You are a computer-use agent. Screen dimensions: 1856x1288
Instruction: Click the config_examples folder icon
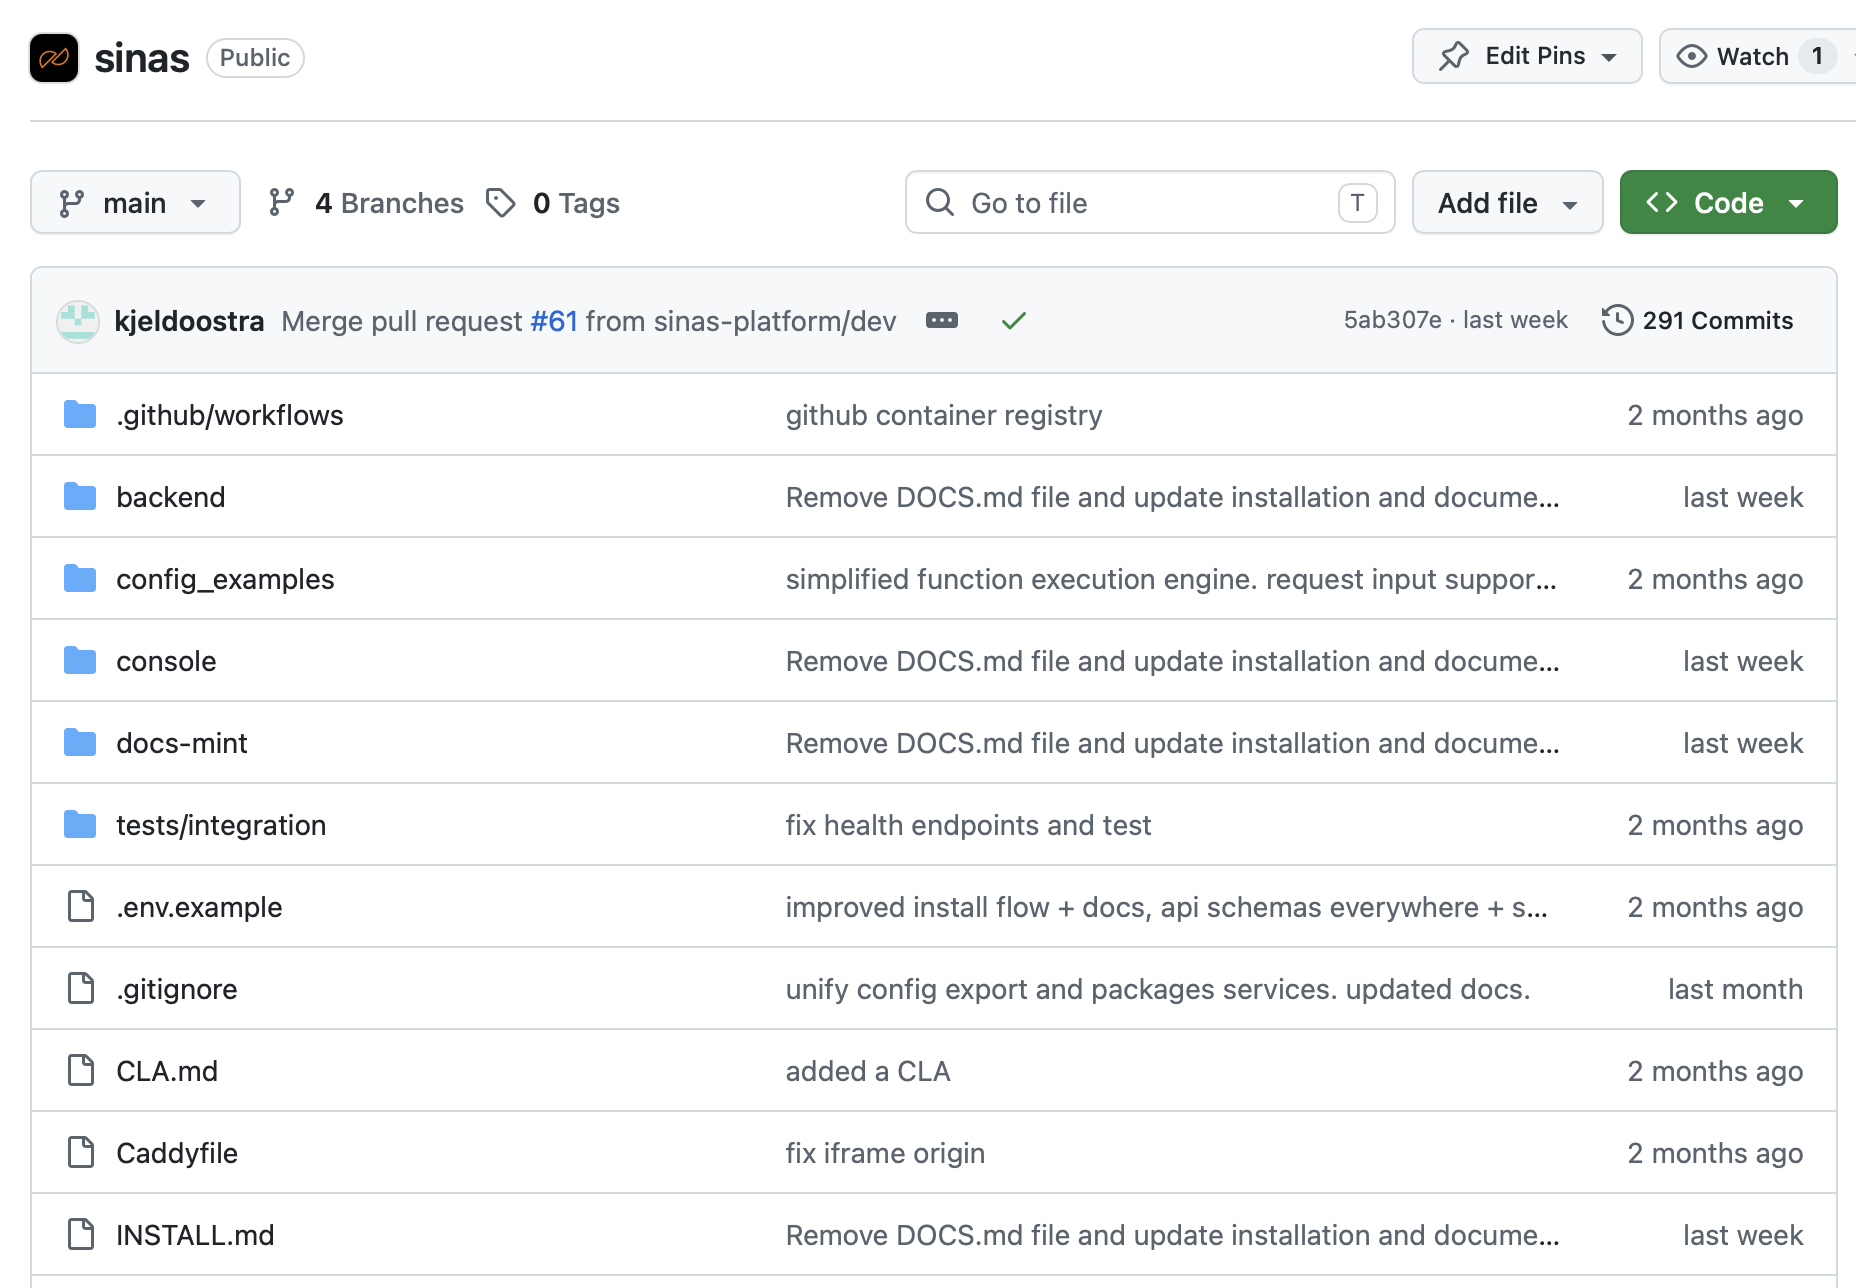(80, 578)
